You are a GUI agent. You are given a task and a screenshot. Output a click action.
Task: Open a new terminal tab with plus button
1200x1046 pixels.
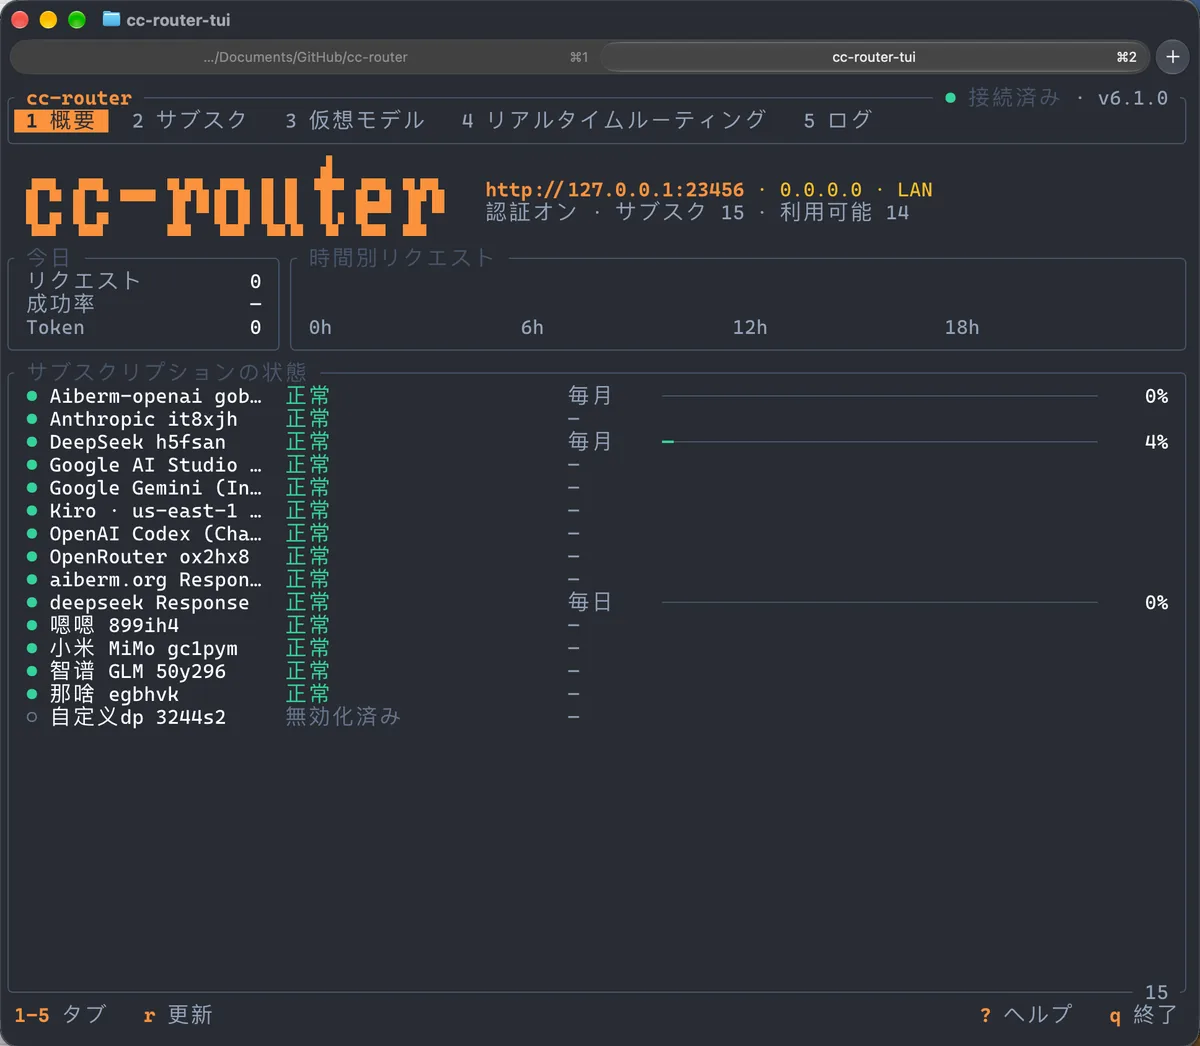pos(1172,57)
